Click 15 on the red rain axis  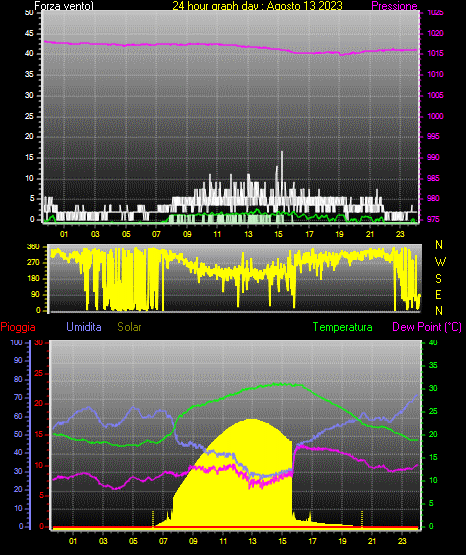click(38, 434)
